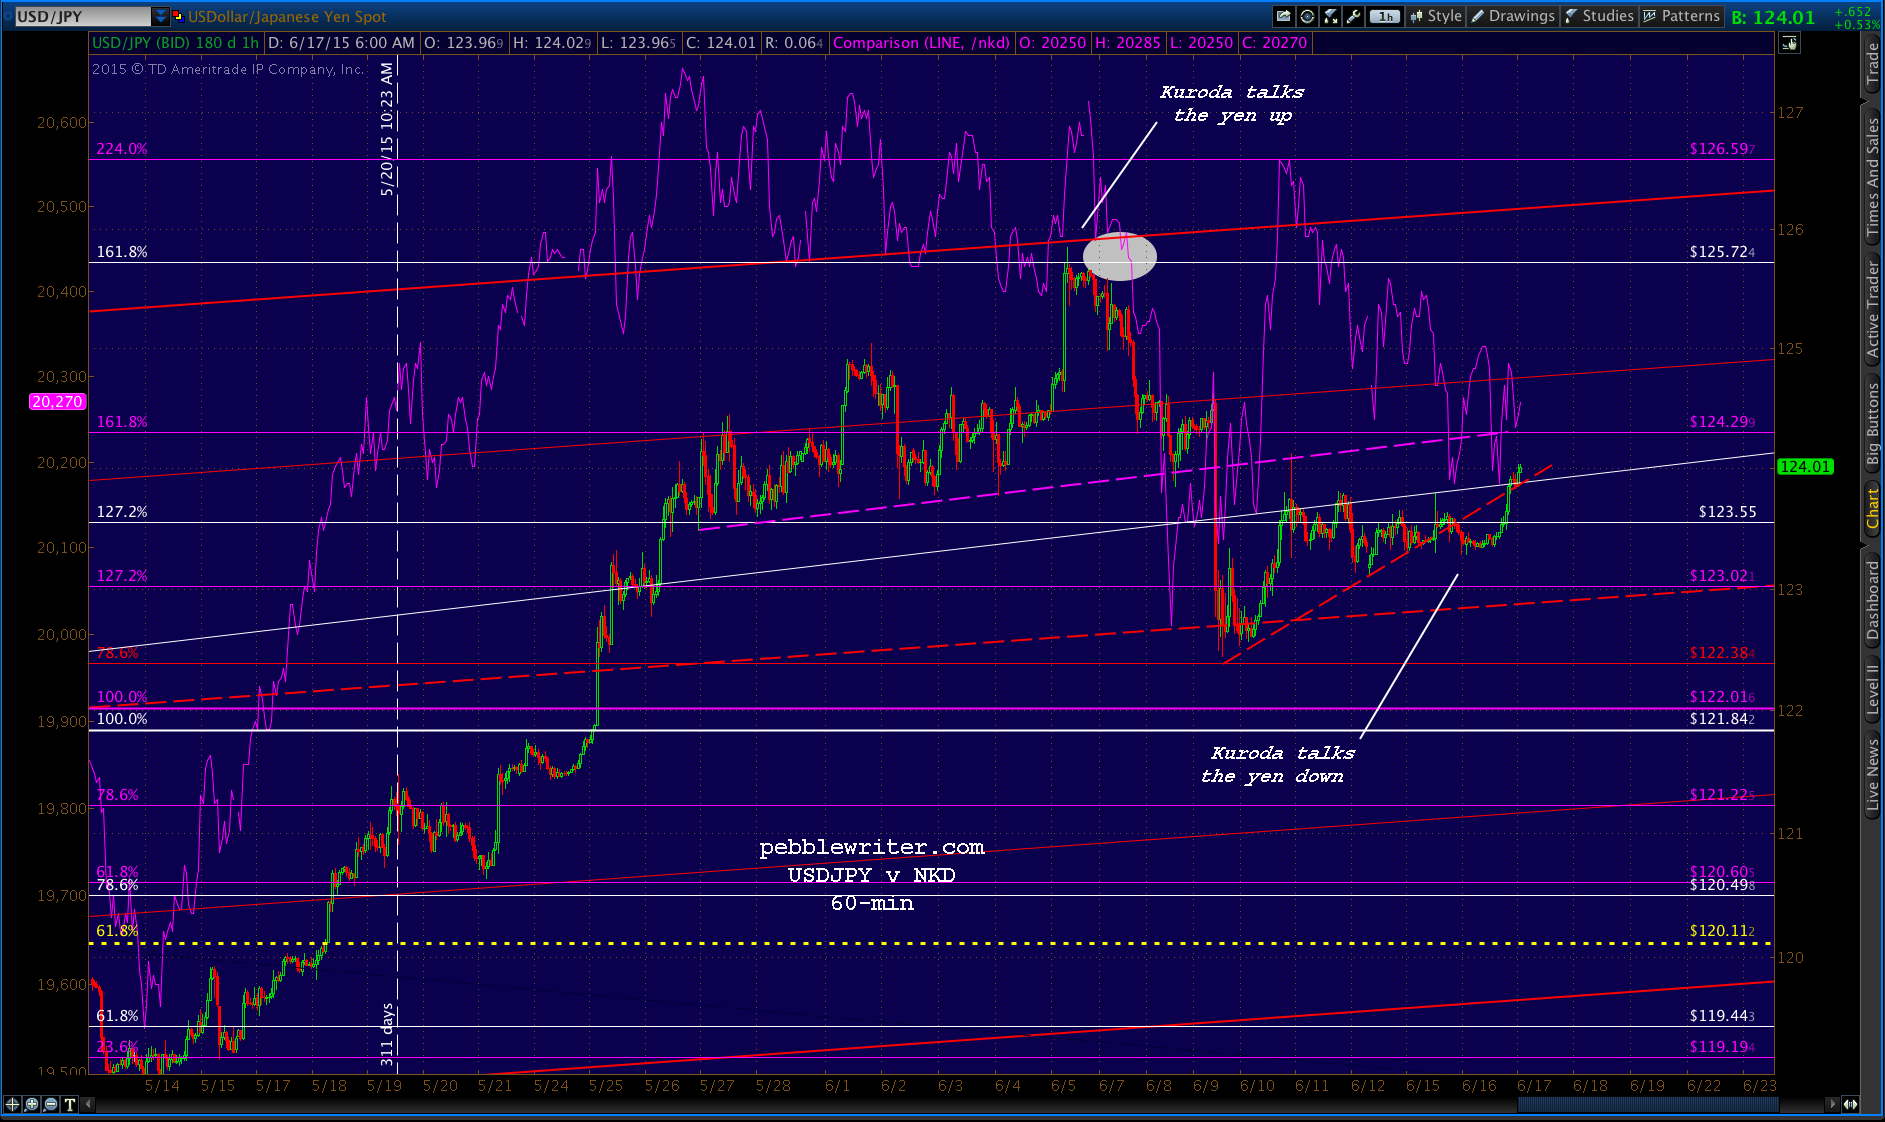Click the share chart icon
The image size is (1885, 1122).
pyautogui.click(x=1283, y=16)
